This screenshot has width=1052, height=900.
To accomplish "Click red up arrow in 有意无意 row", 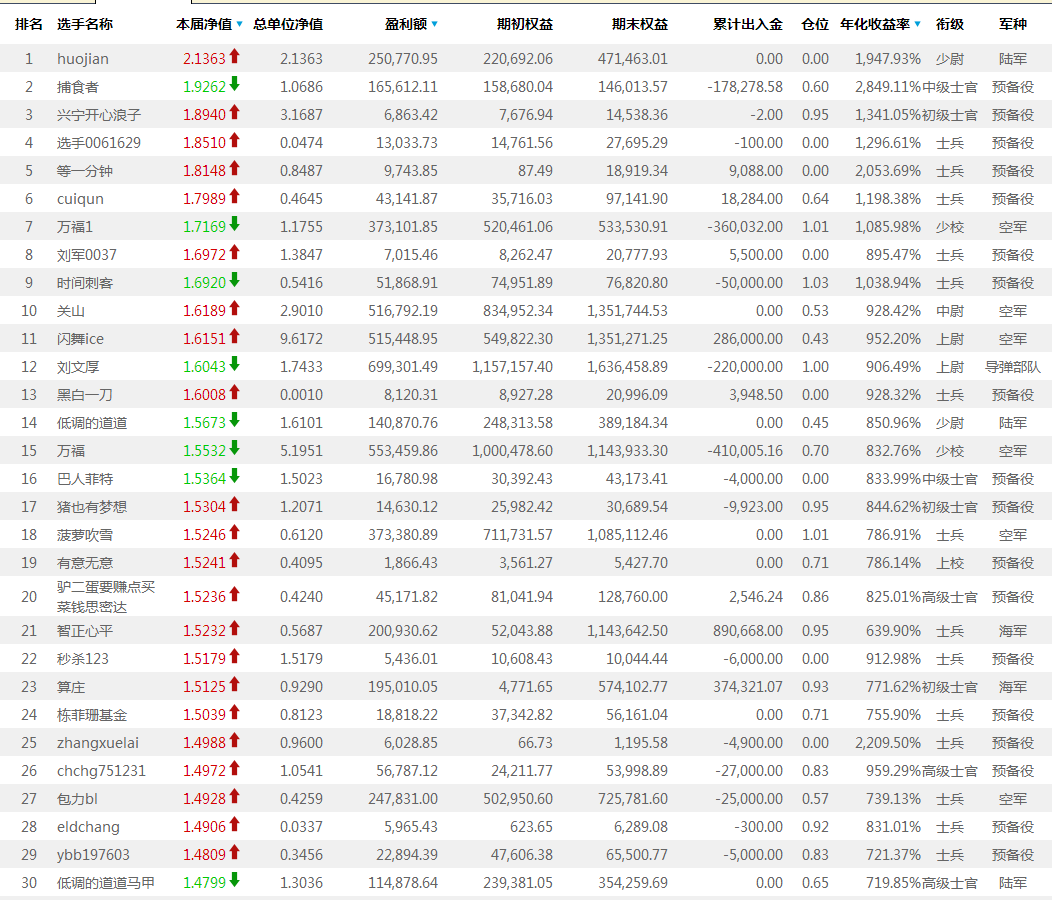I will click(234, 560).
